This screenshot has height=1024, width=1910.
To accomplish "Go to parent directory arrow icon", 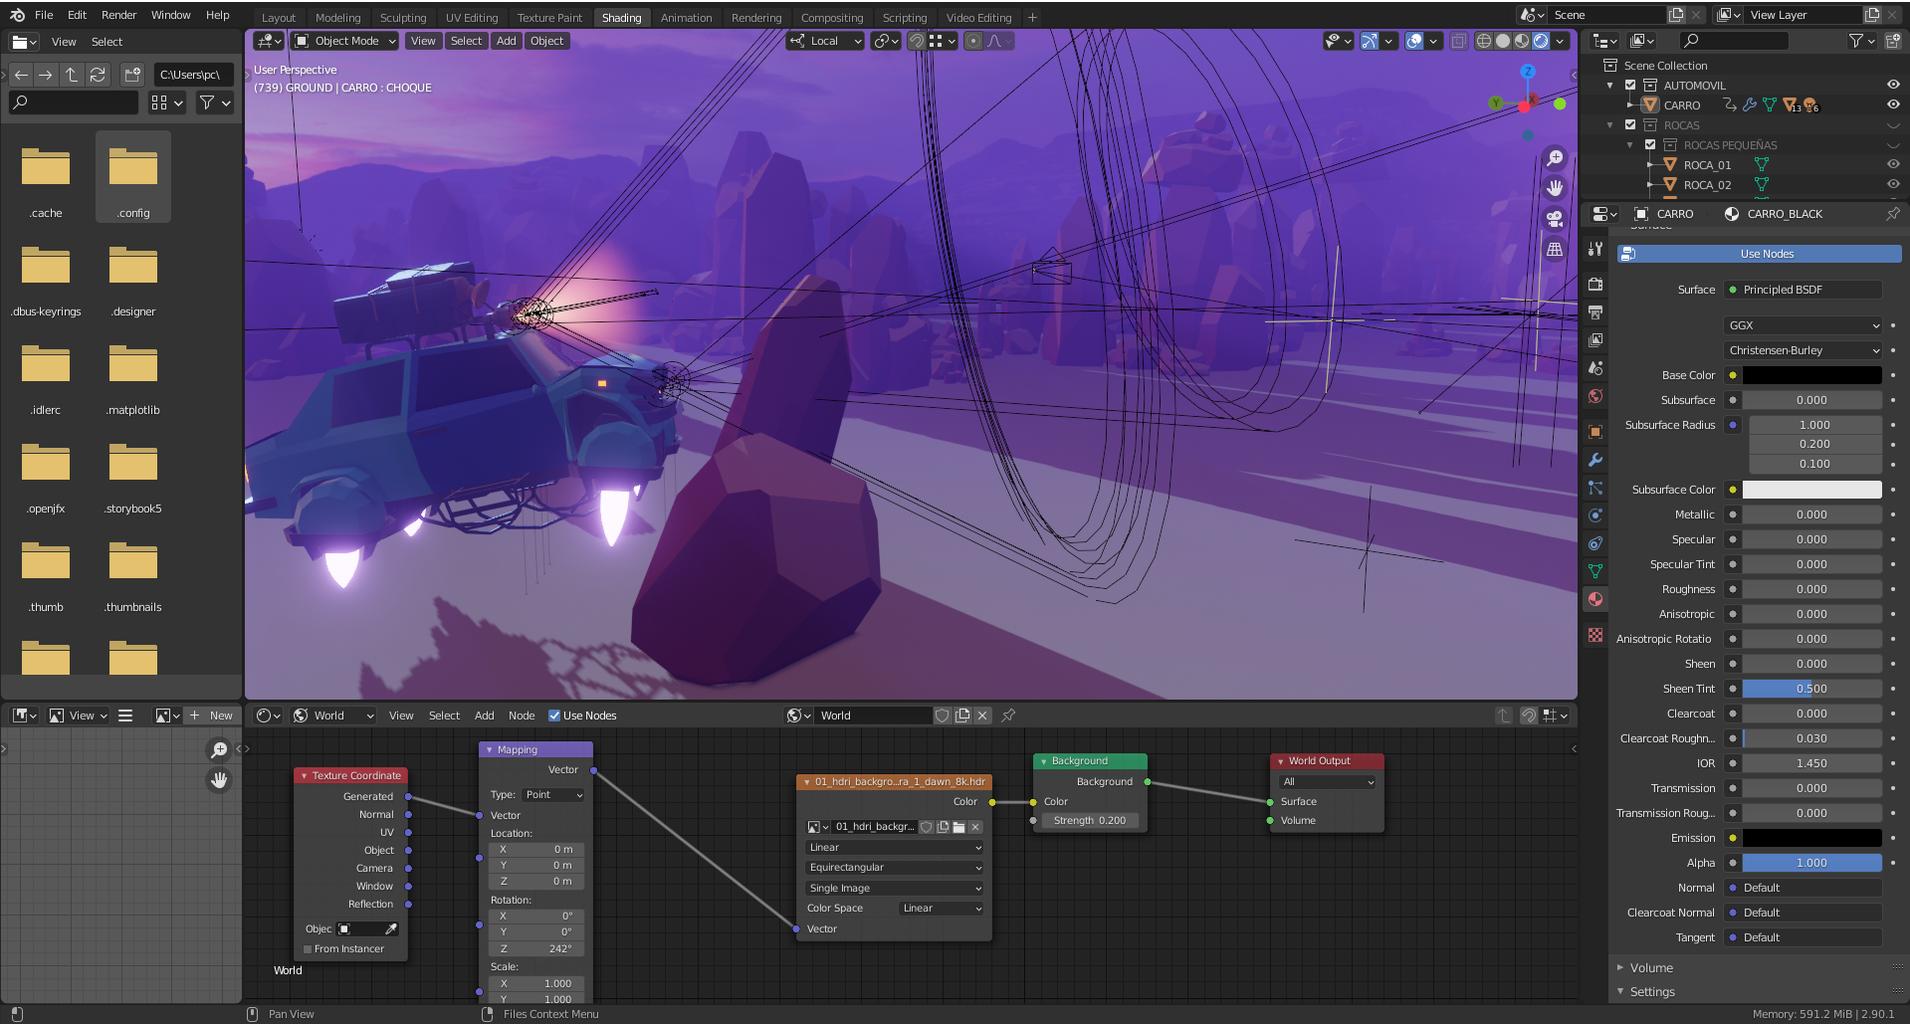I will [72, 75].
